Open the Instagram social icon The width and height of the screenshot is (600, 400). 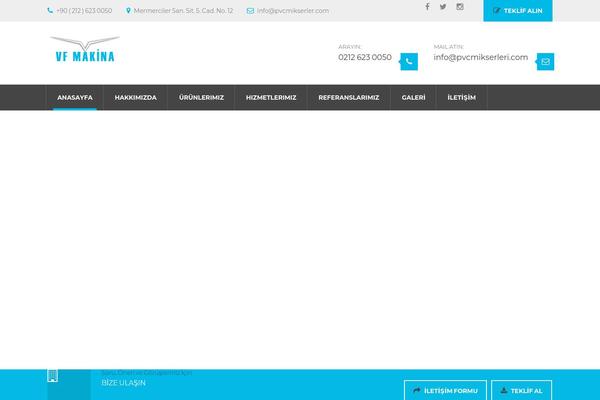pyautogui.click(x=460, y=7)
